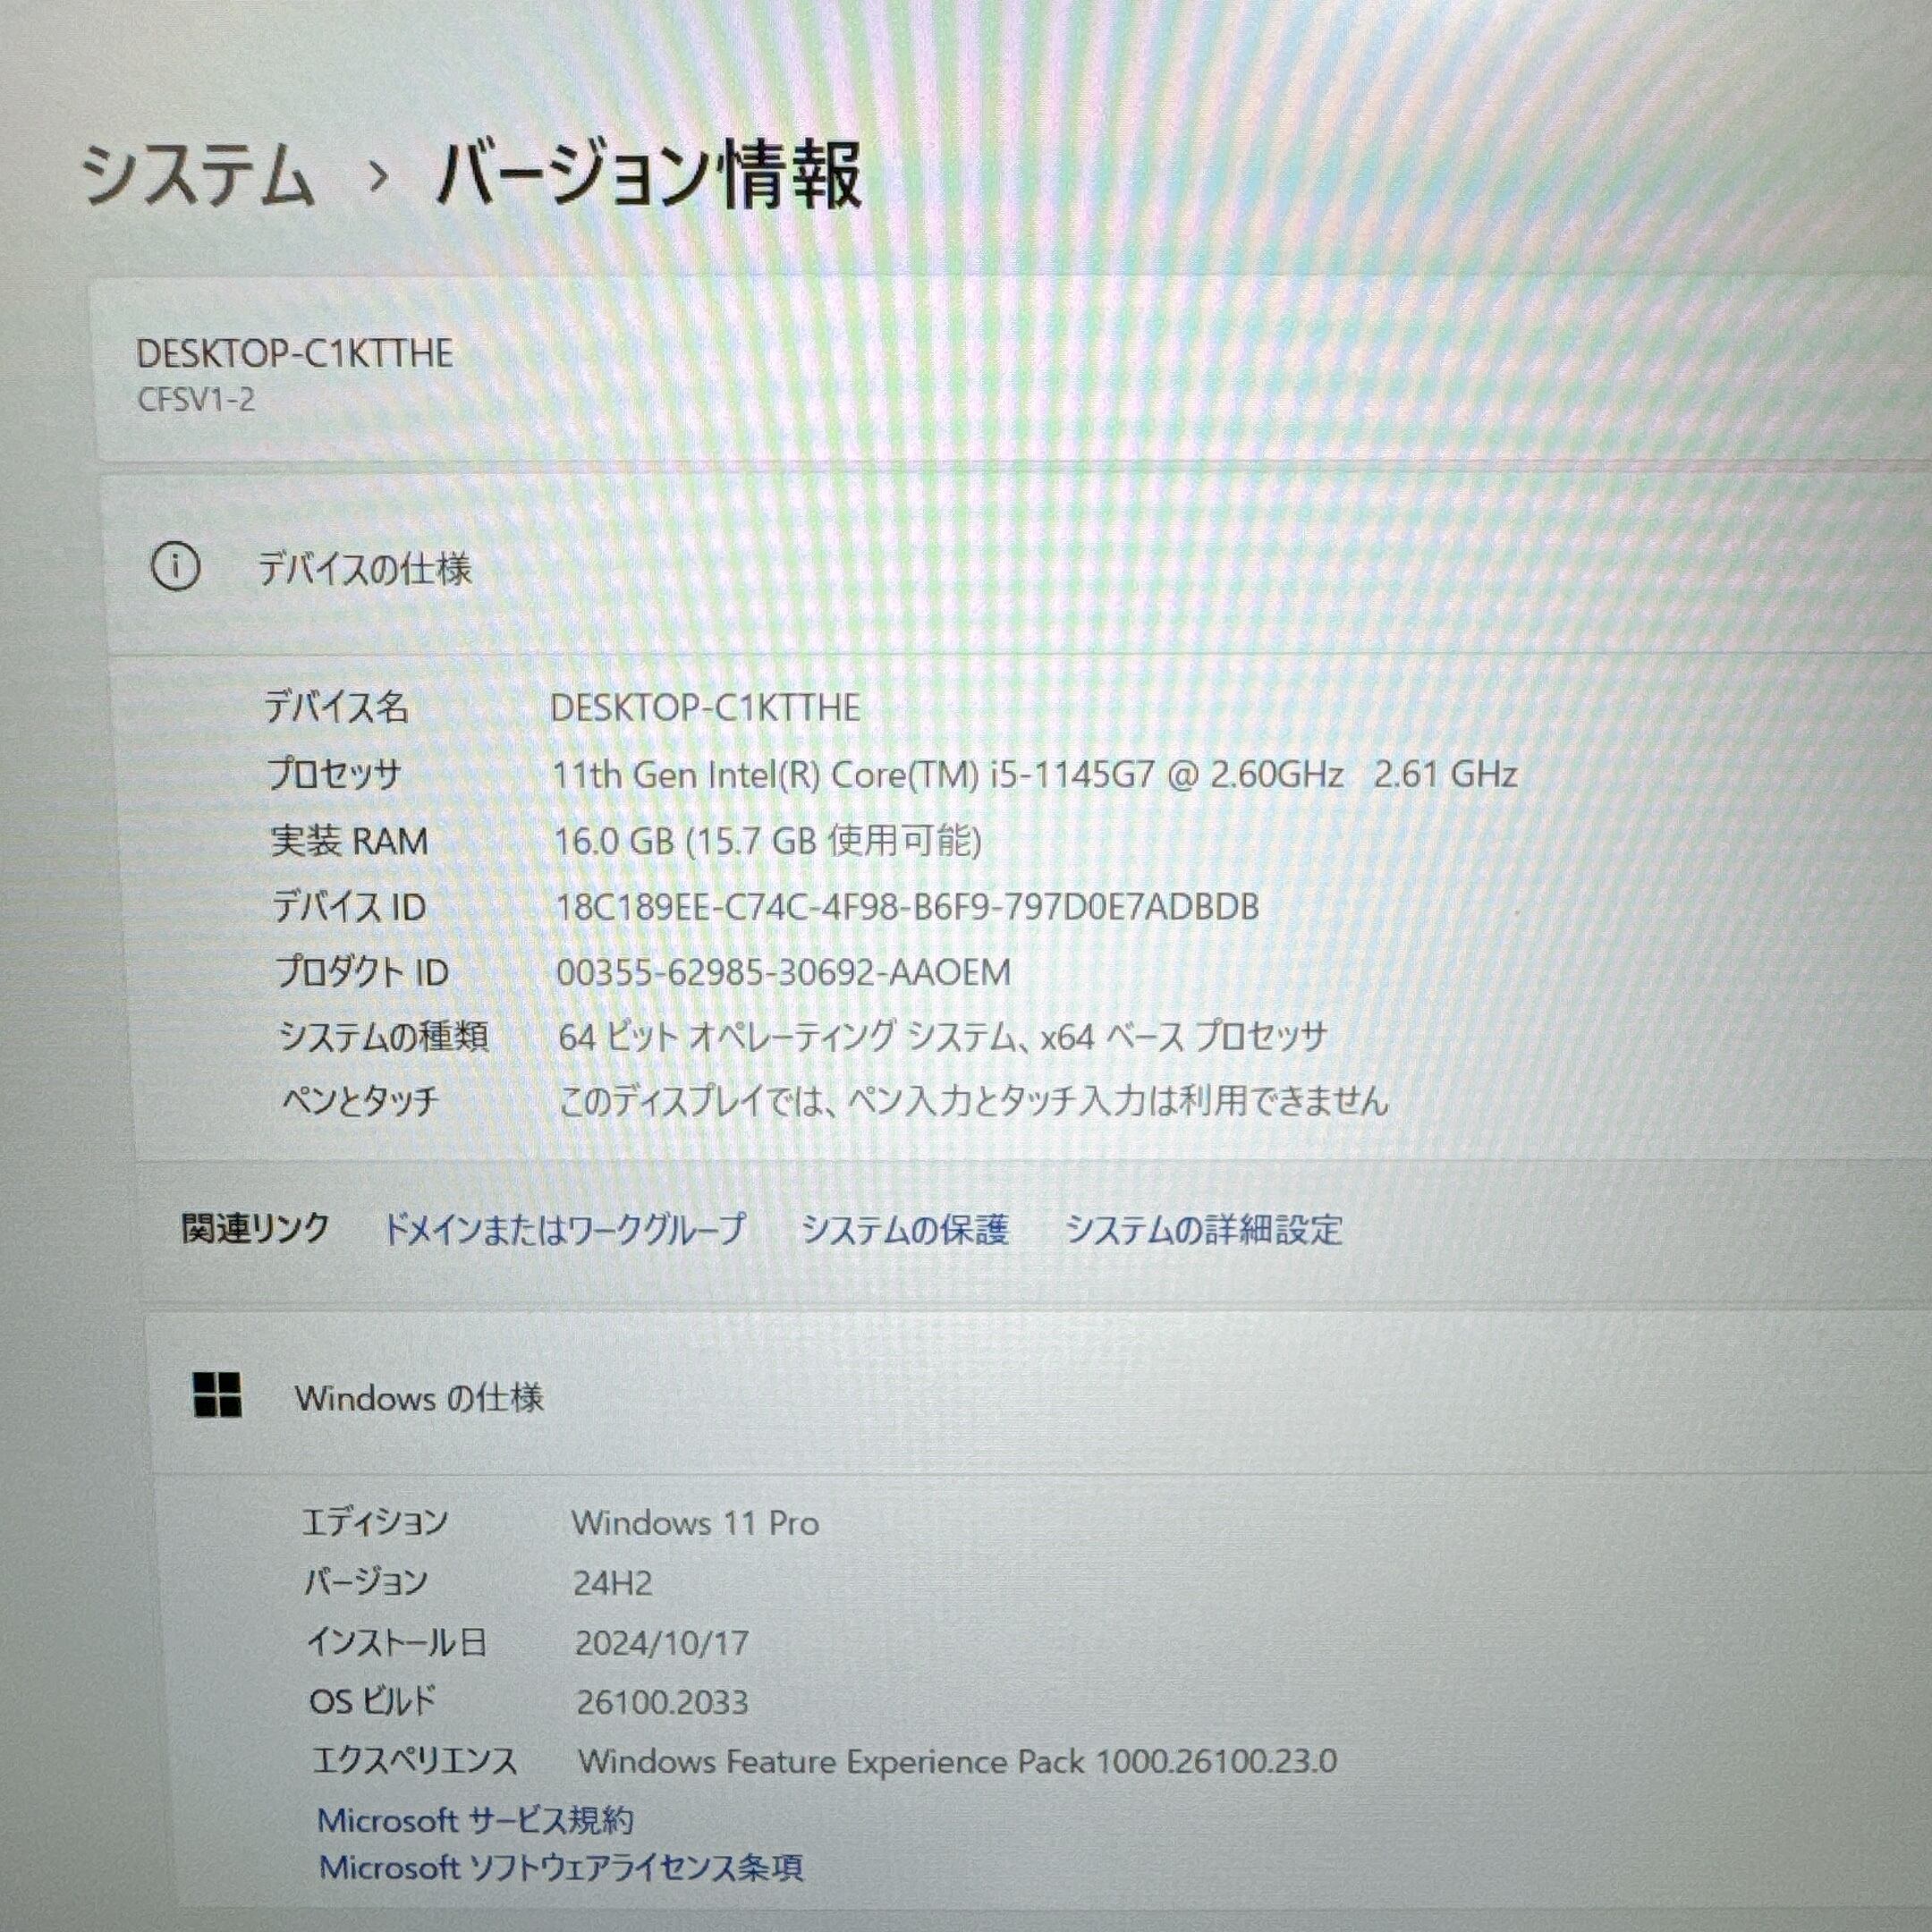
Task: Click the デバイス ID value text
Action: [907, 906]
